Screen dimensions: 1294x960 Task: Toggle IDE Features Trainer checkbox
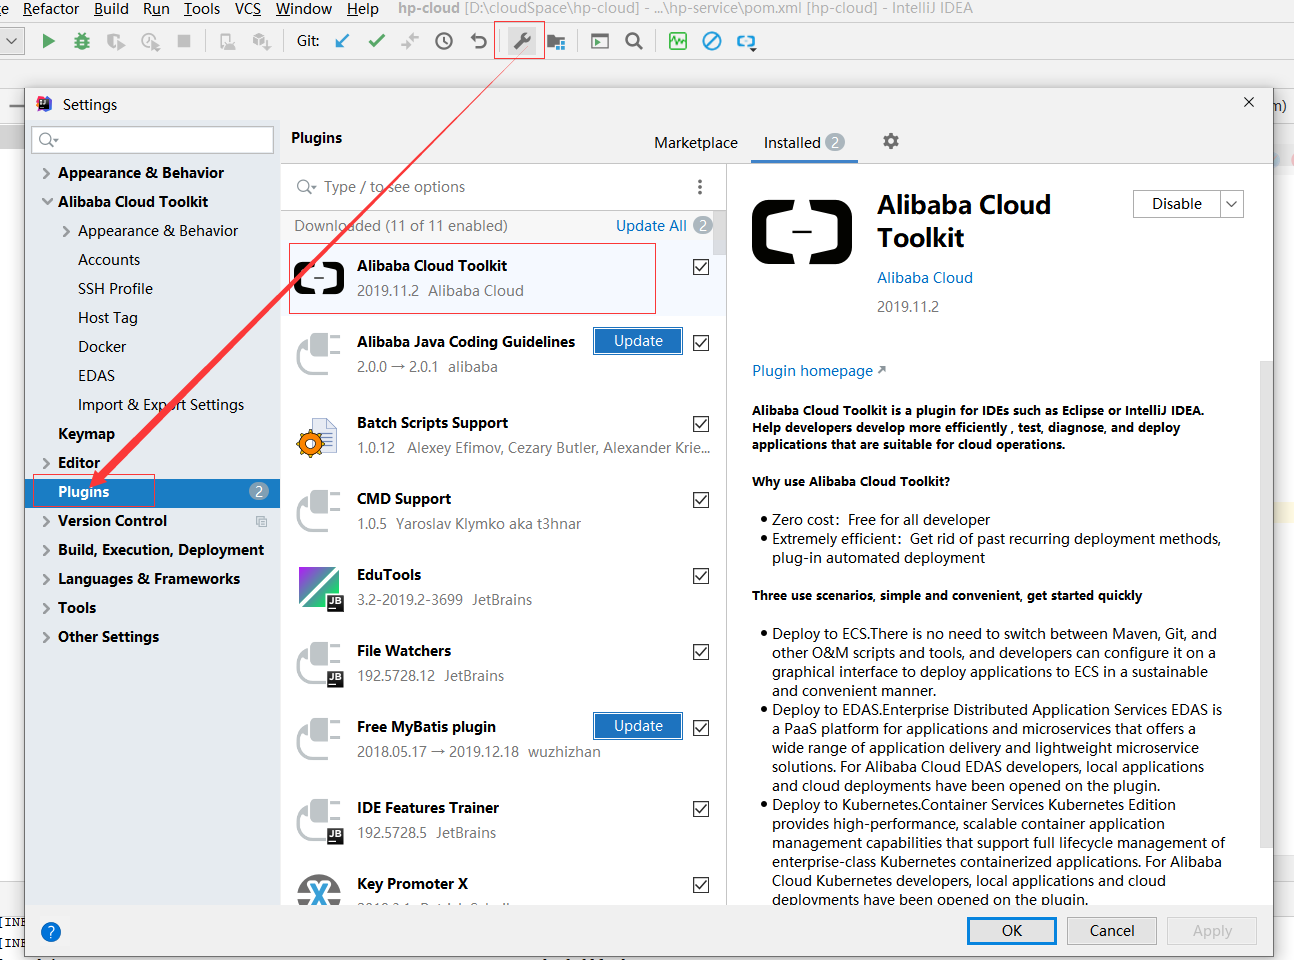pyautogui.click(x=701, y=809)
